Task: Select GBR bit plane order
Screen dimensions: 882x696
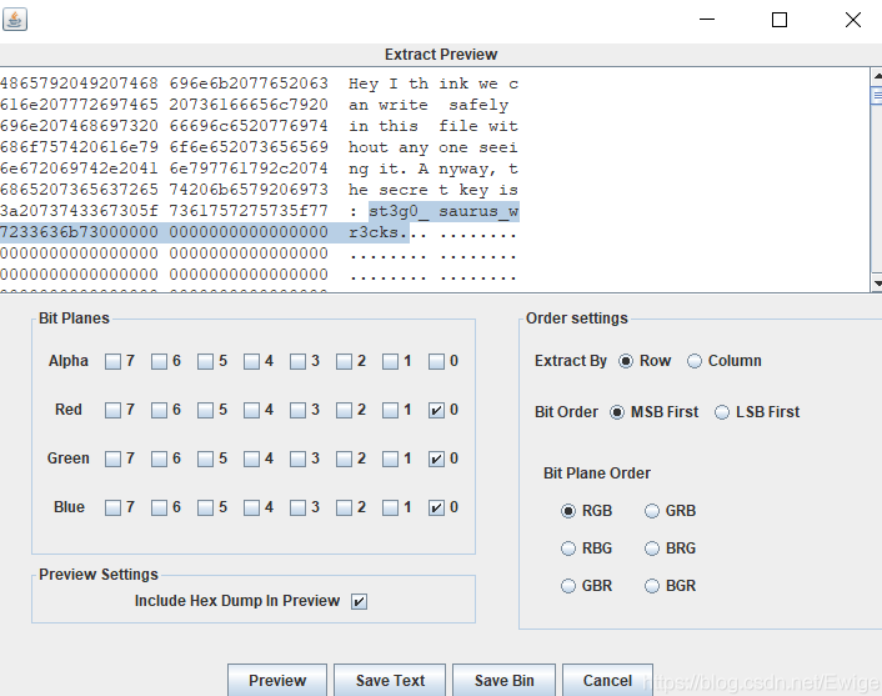Action: tap(568, 586)
